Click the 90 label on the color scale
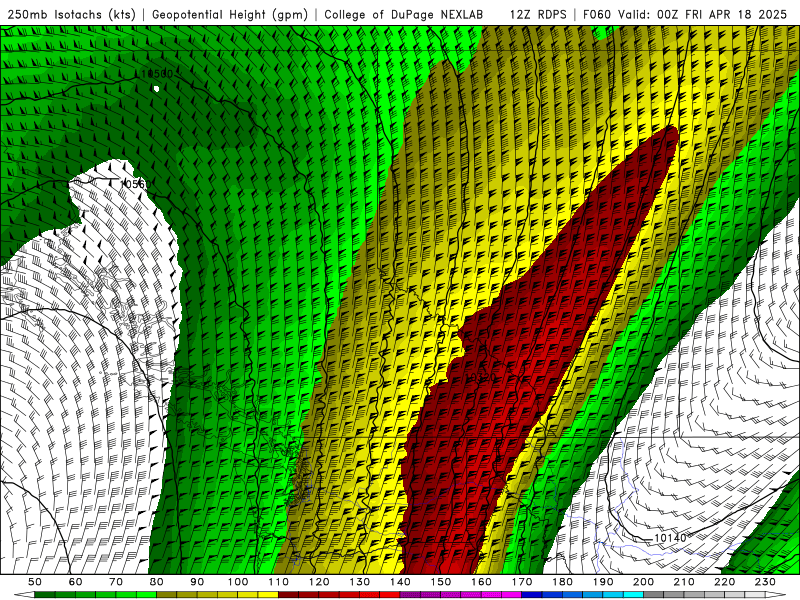The height and width of the screenshot is (600, 800). (x=197, y=582)
